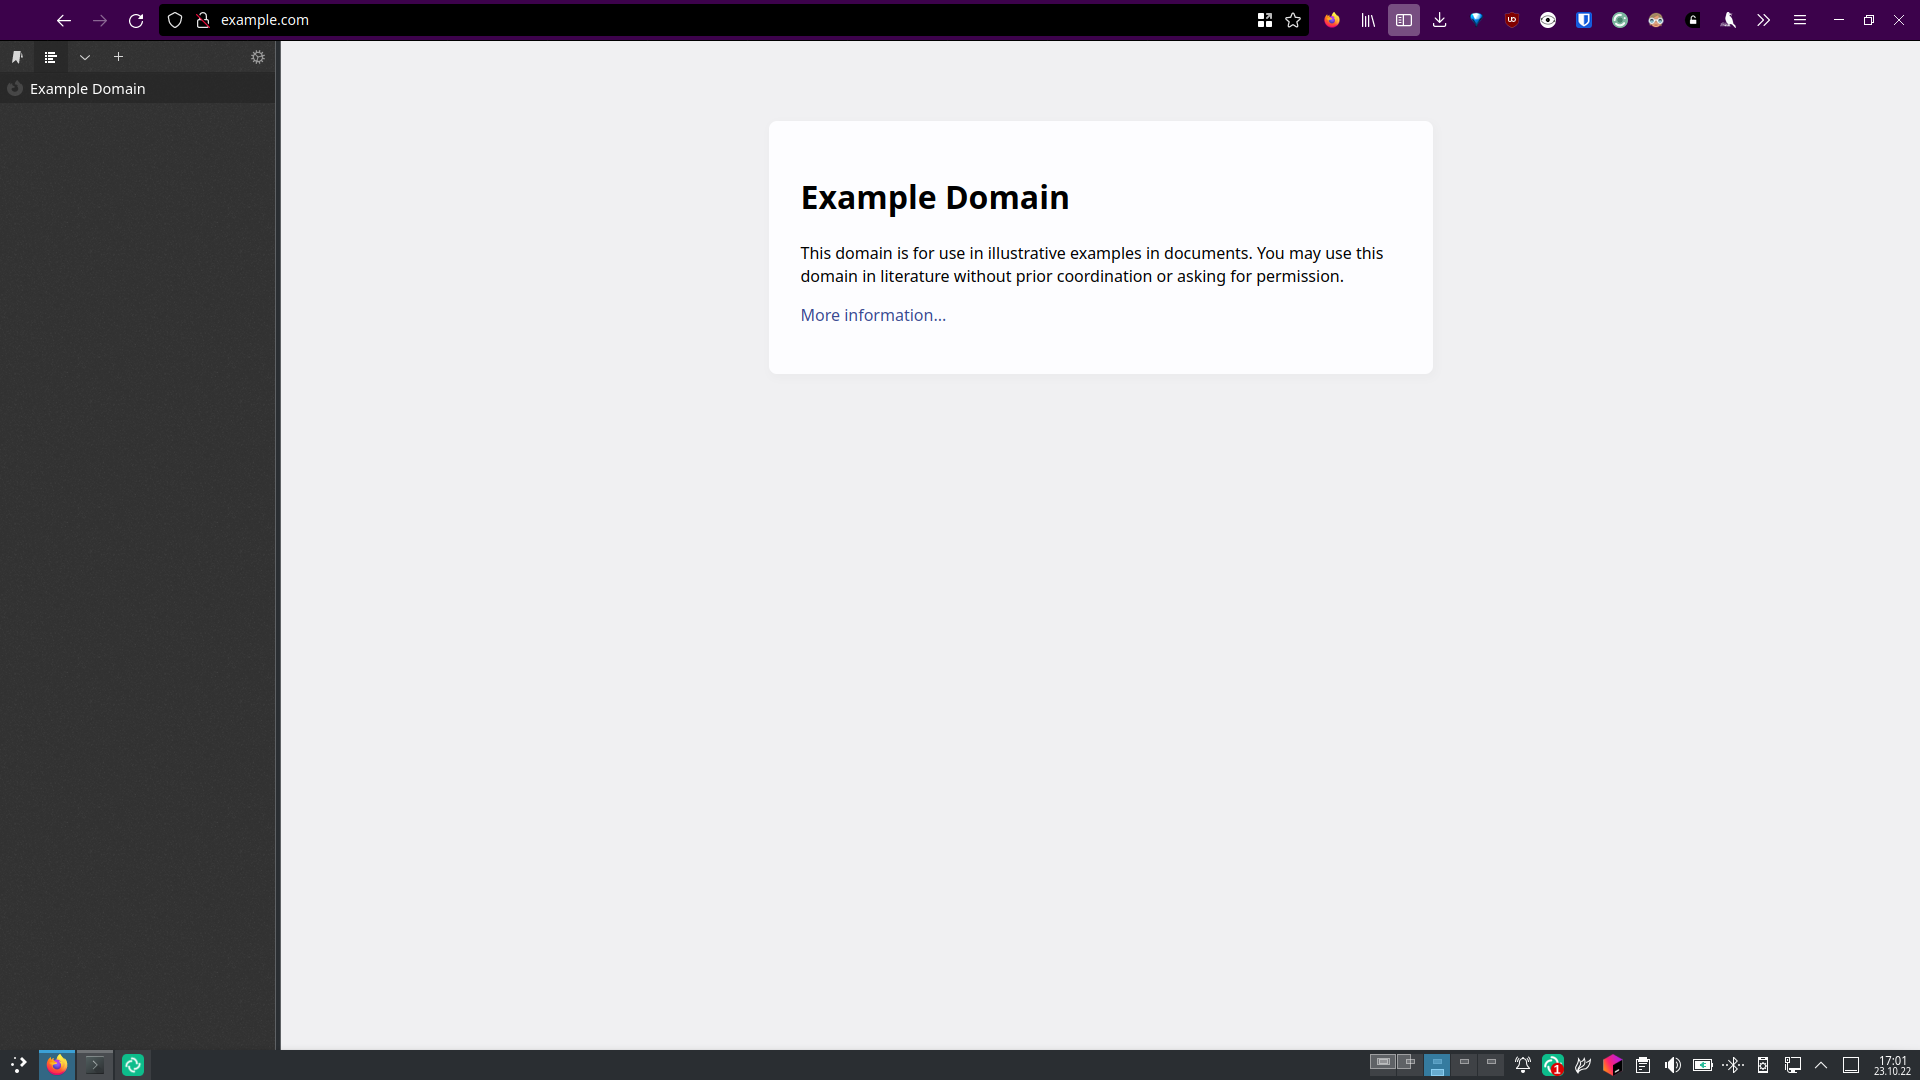
Task: Click the green circular extension icon
Action: click(1620, 20)
